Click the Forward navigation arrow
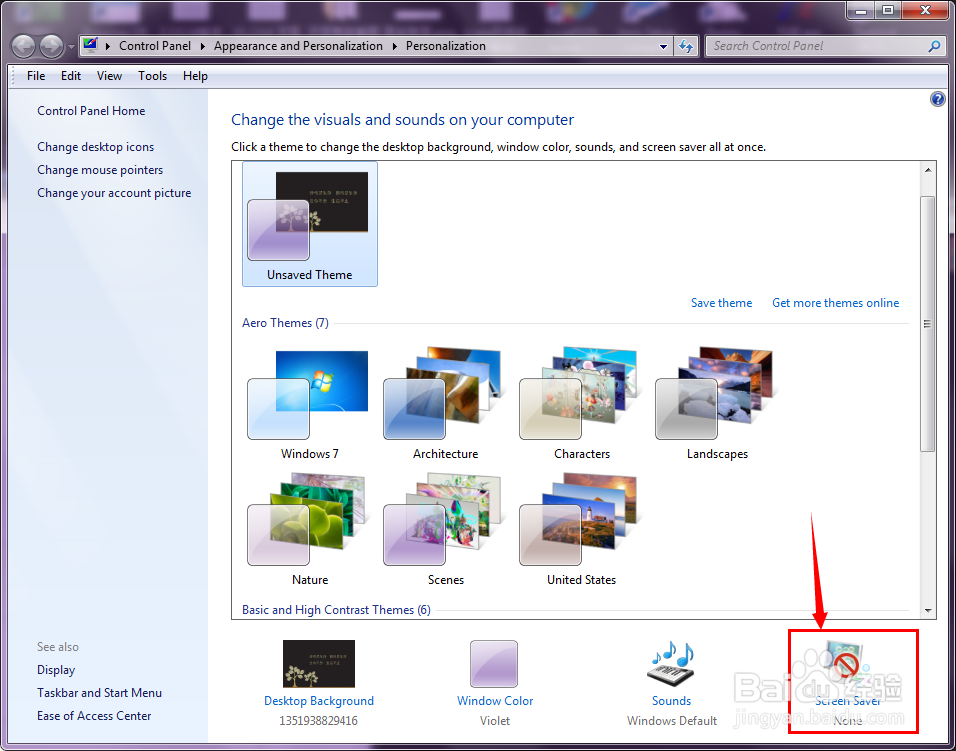The width and height of the screenshot is (956, 751). point(51,46)
